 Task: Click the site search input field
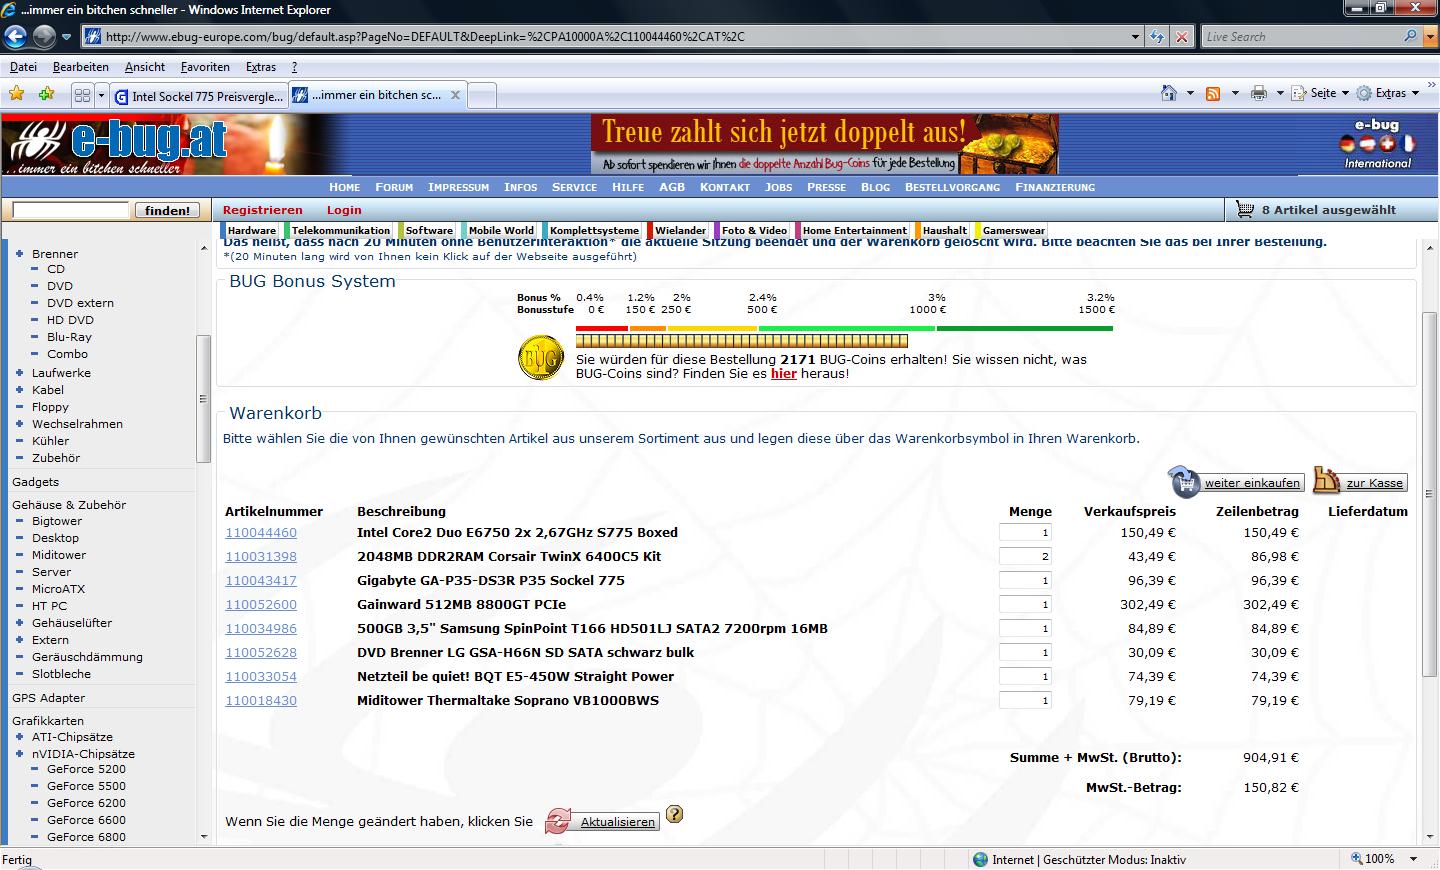70,210
